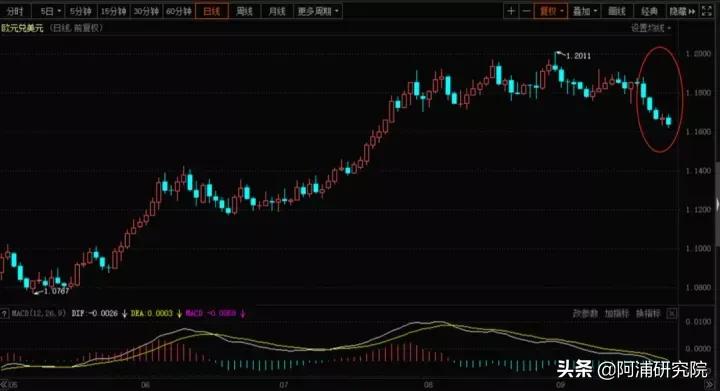Screen dimensions: 720x391
Task: Open the 叠加 overlay dropdown
Action: point(585,11)
